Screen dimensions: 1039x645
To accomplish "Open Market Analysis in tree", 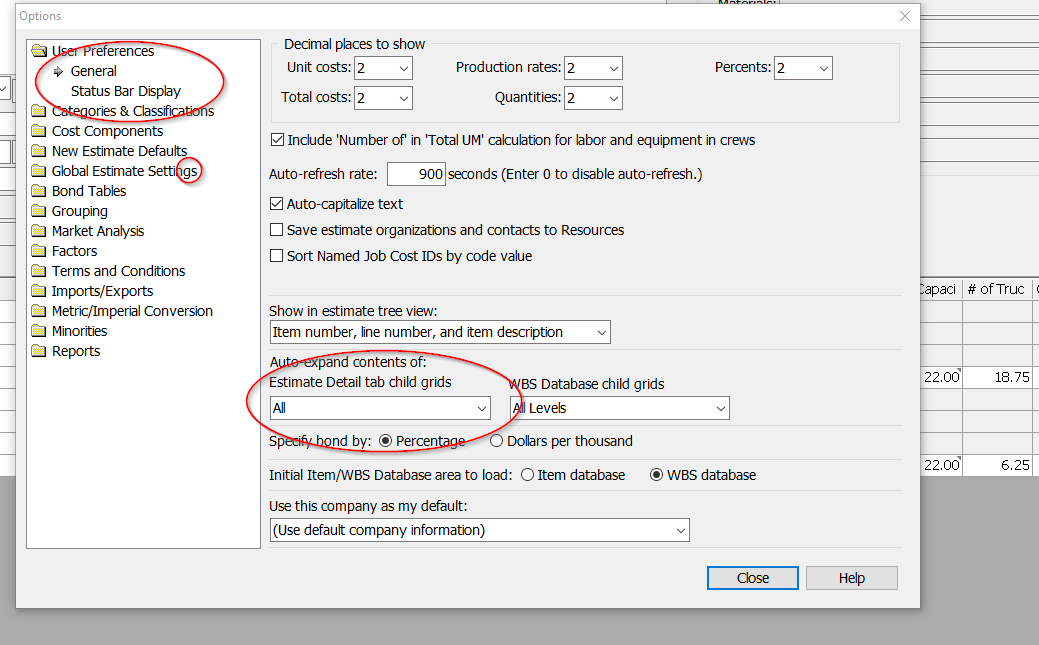I will click(x=98, y=231).
